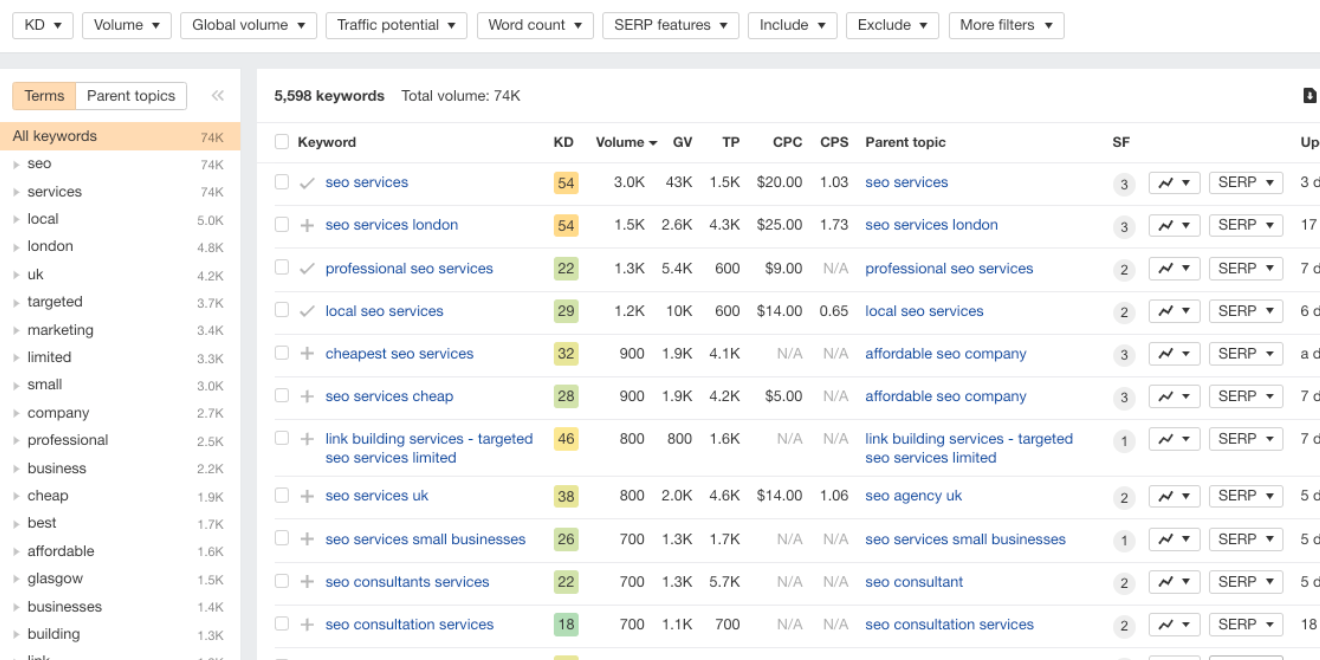Check the select-all checkbox in Keyword header
The height and width of the screenshot is (660, 1320).
[x=282, y=142]
